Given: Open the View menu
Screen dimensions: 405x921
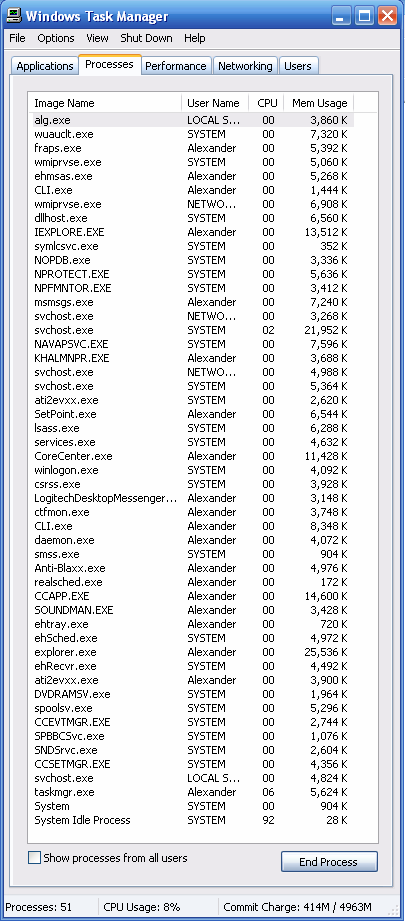Looking at the screenshot, I should (97, 38).
